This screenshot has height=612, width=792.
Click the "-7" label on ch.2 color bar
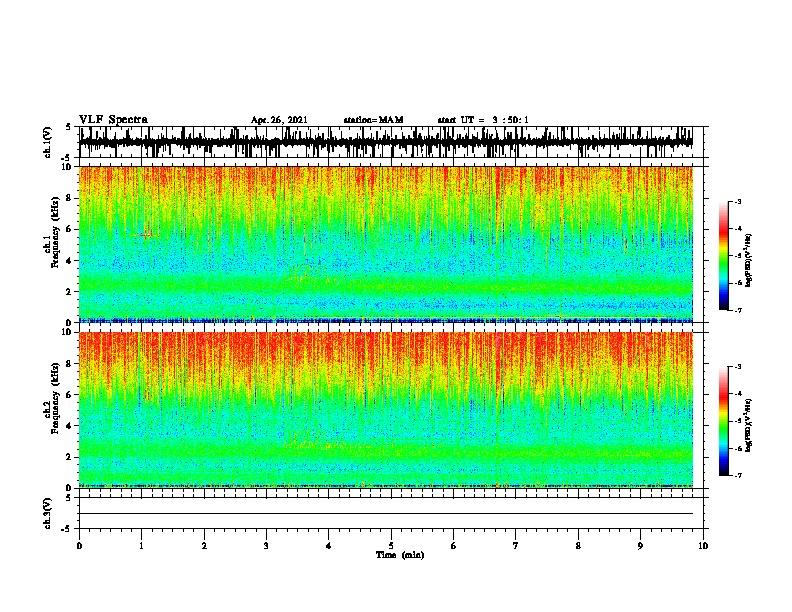(738, 475)
